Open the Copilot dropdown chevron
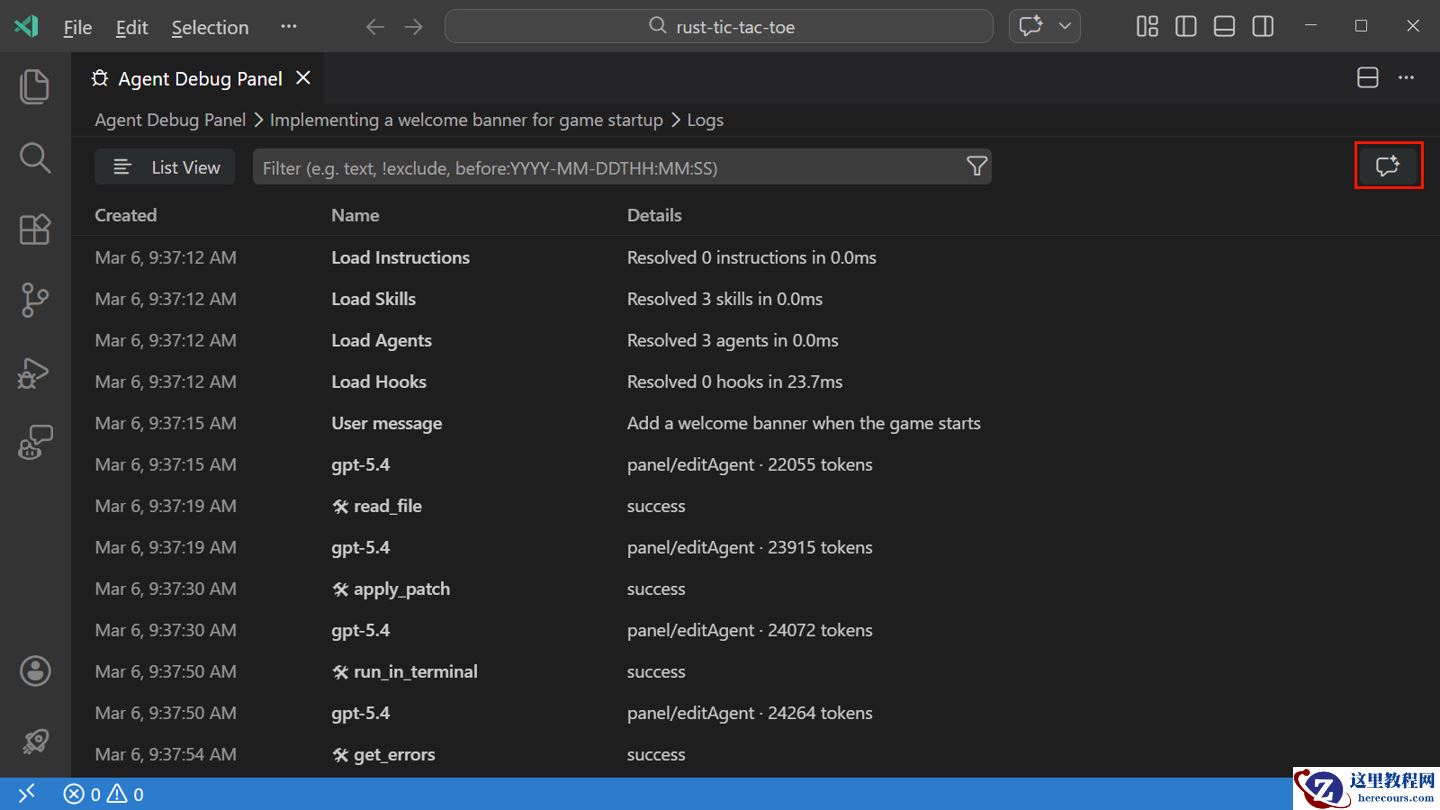This screenshot has width=1440, height=810. click(1063, 26)
